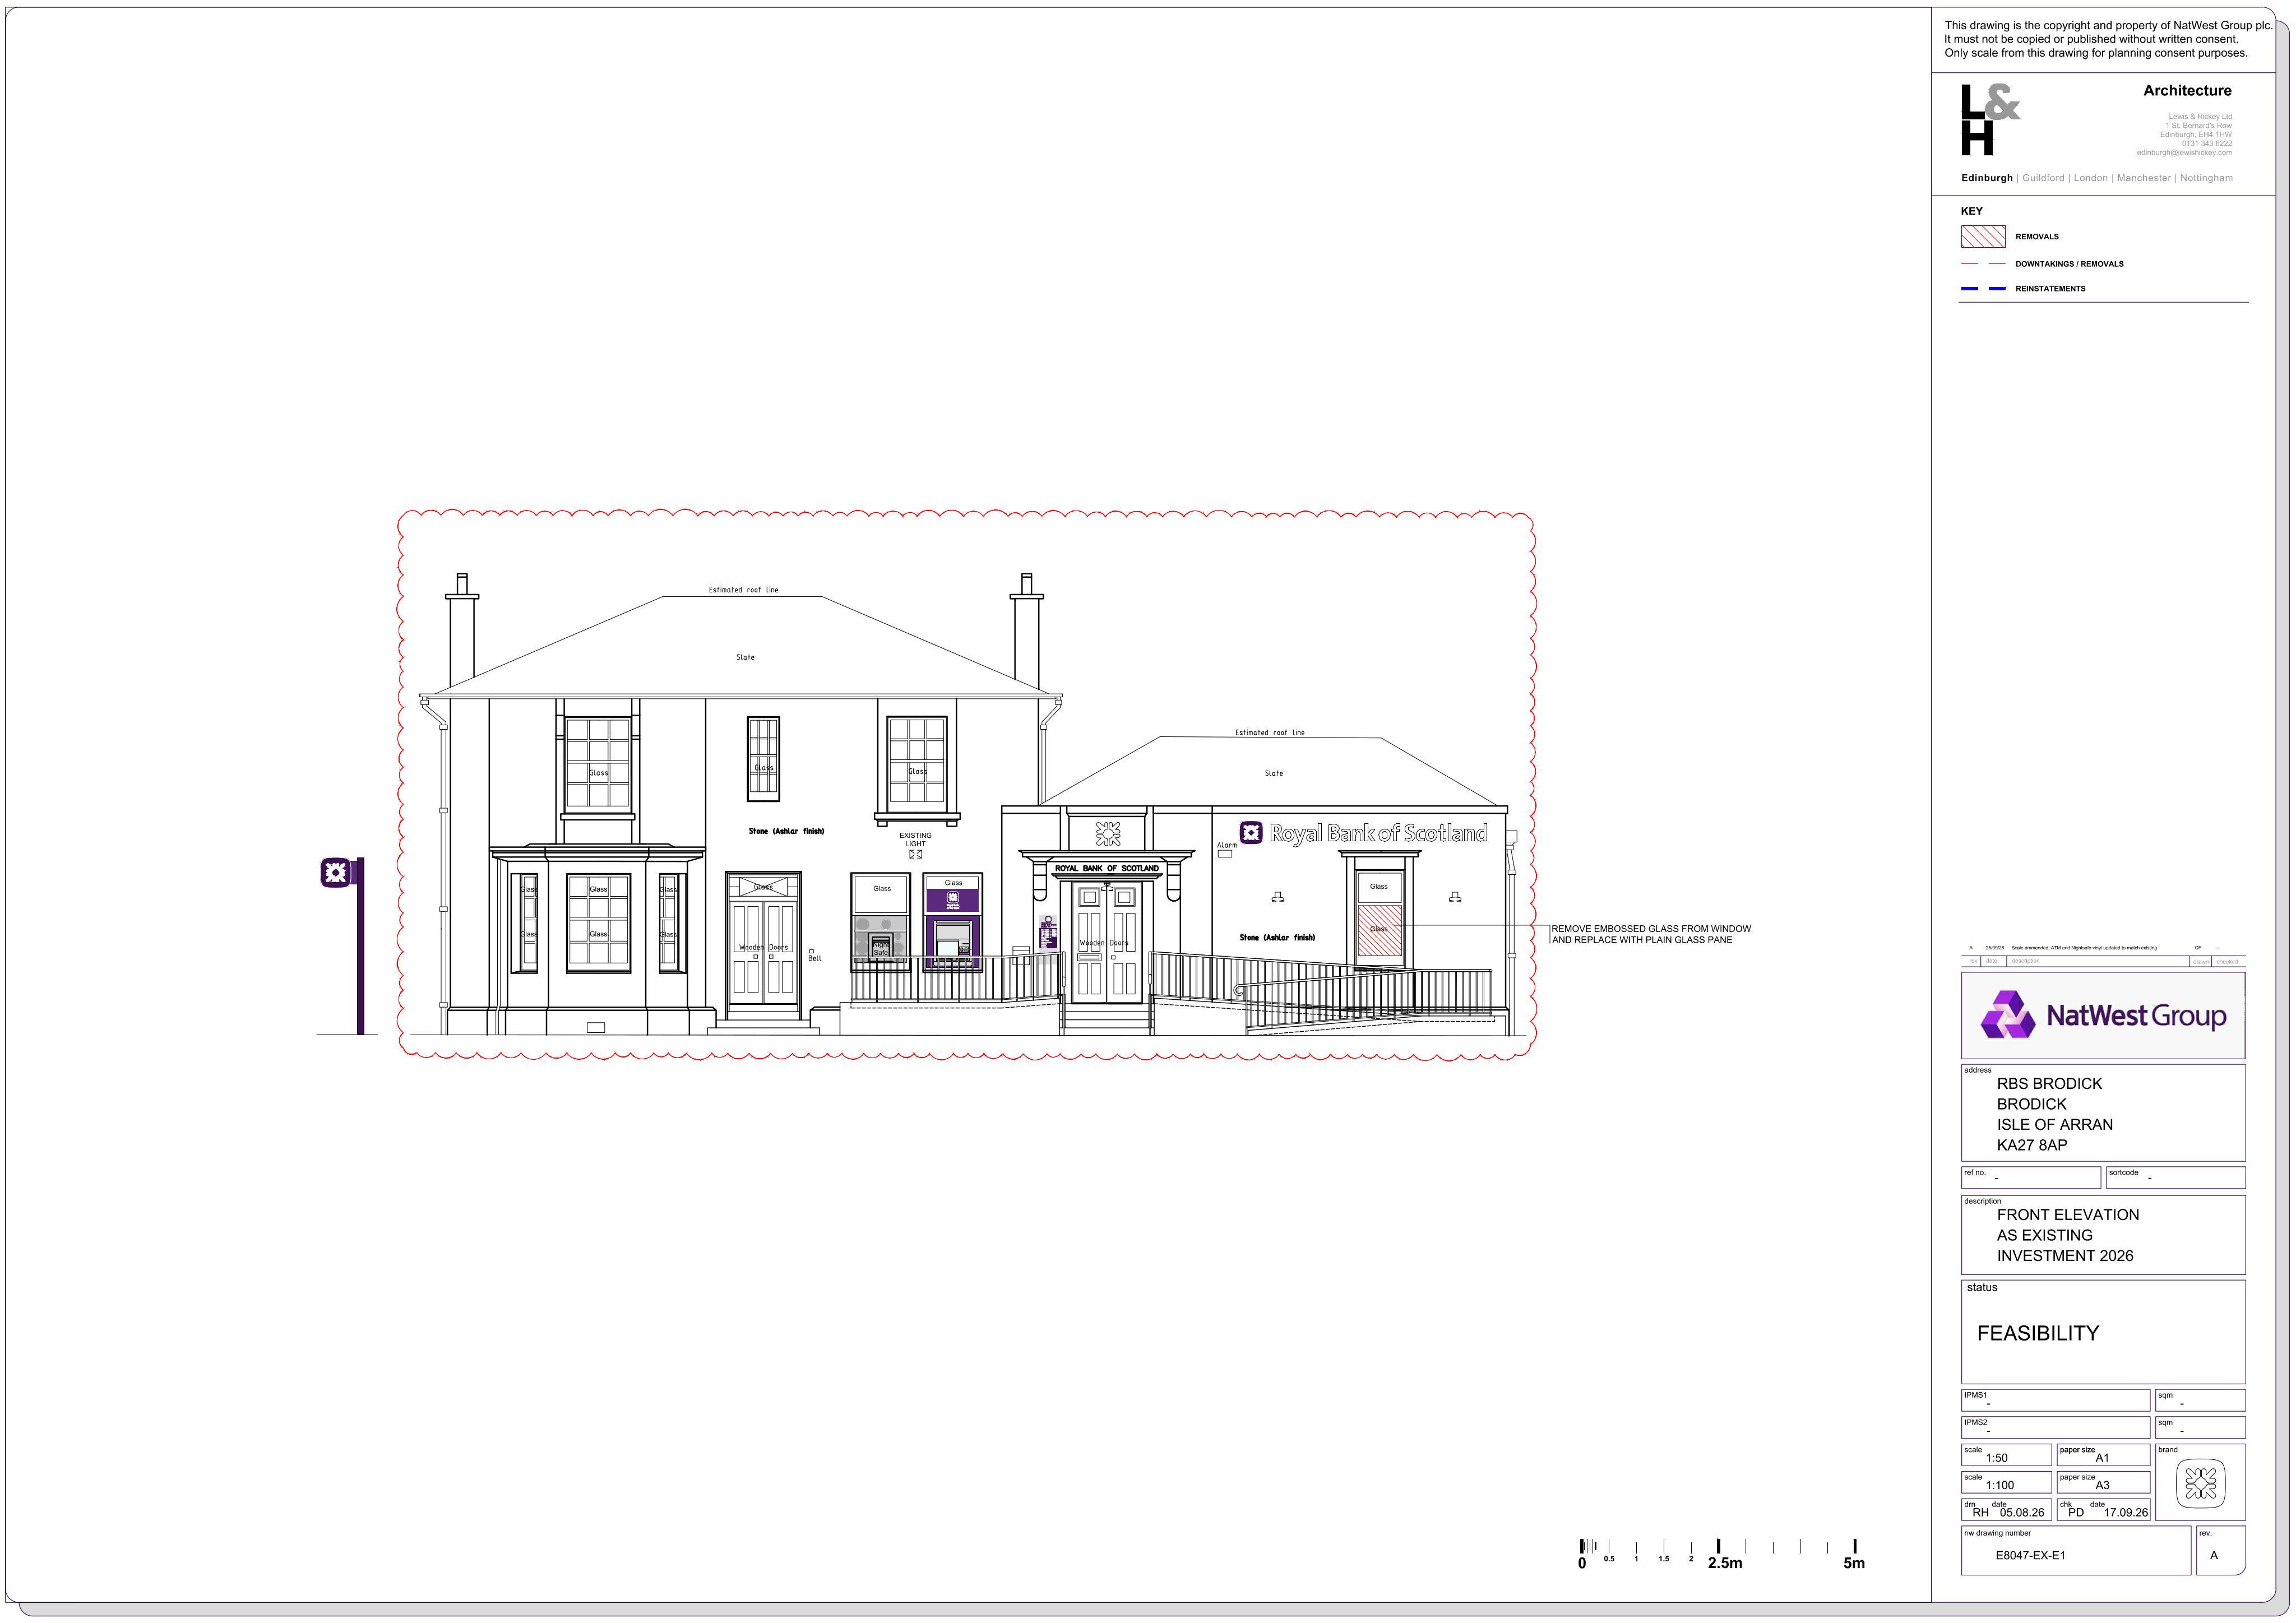The image size is (2296, 1623).
Task: Click the 'KA27 8AP' postcode
Action: [2032, 1145]
